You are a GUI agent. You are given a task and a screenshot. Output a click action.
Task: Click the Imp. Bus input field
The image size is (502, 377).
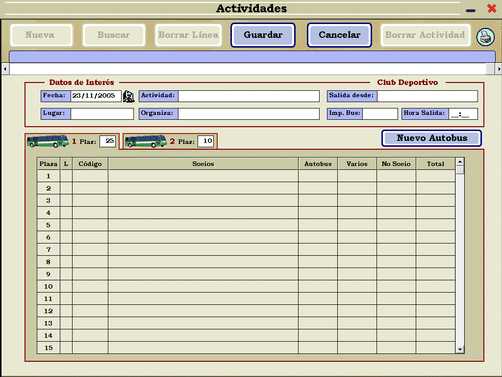pyautogui.click(x=380, y=114)
